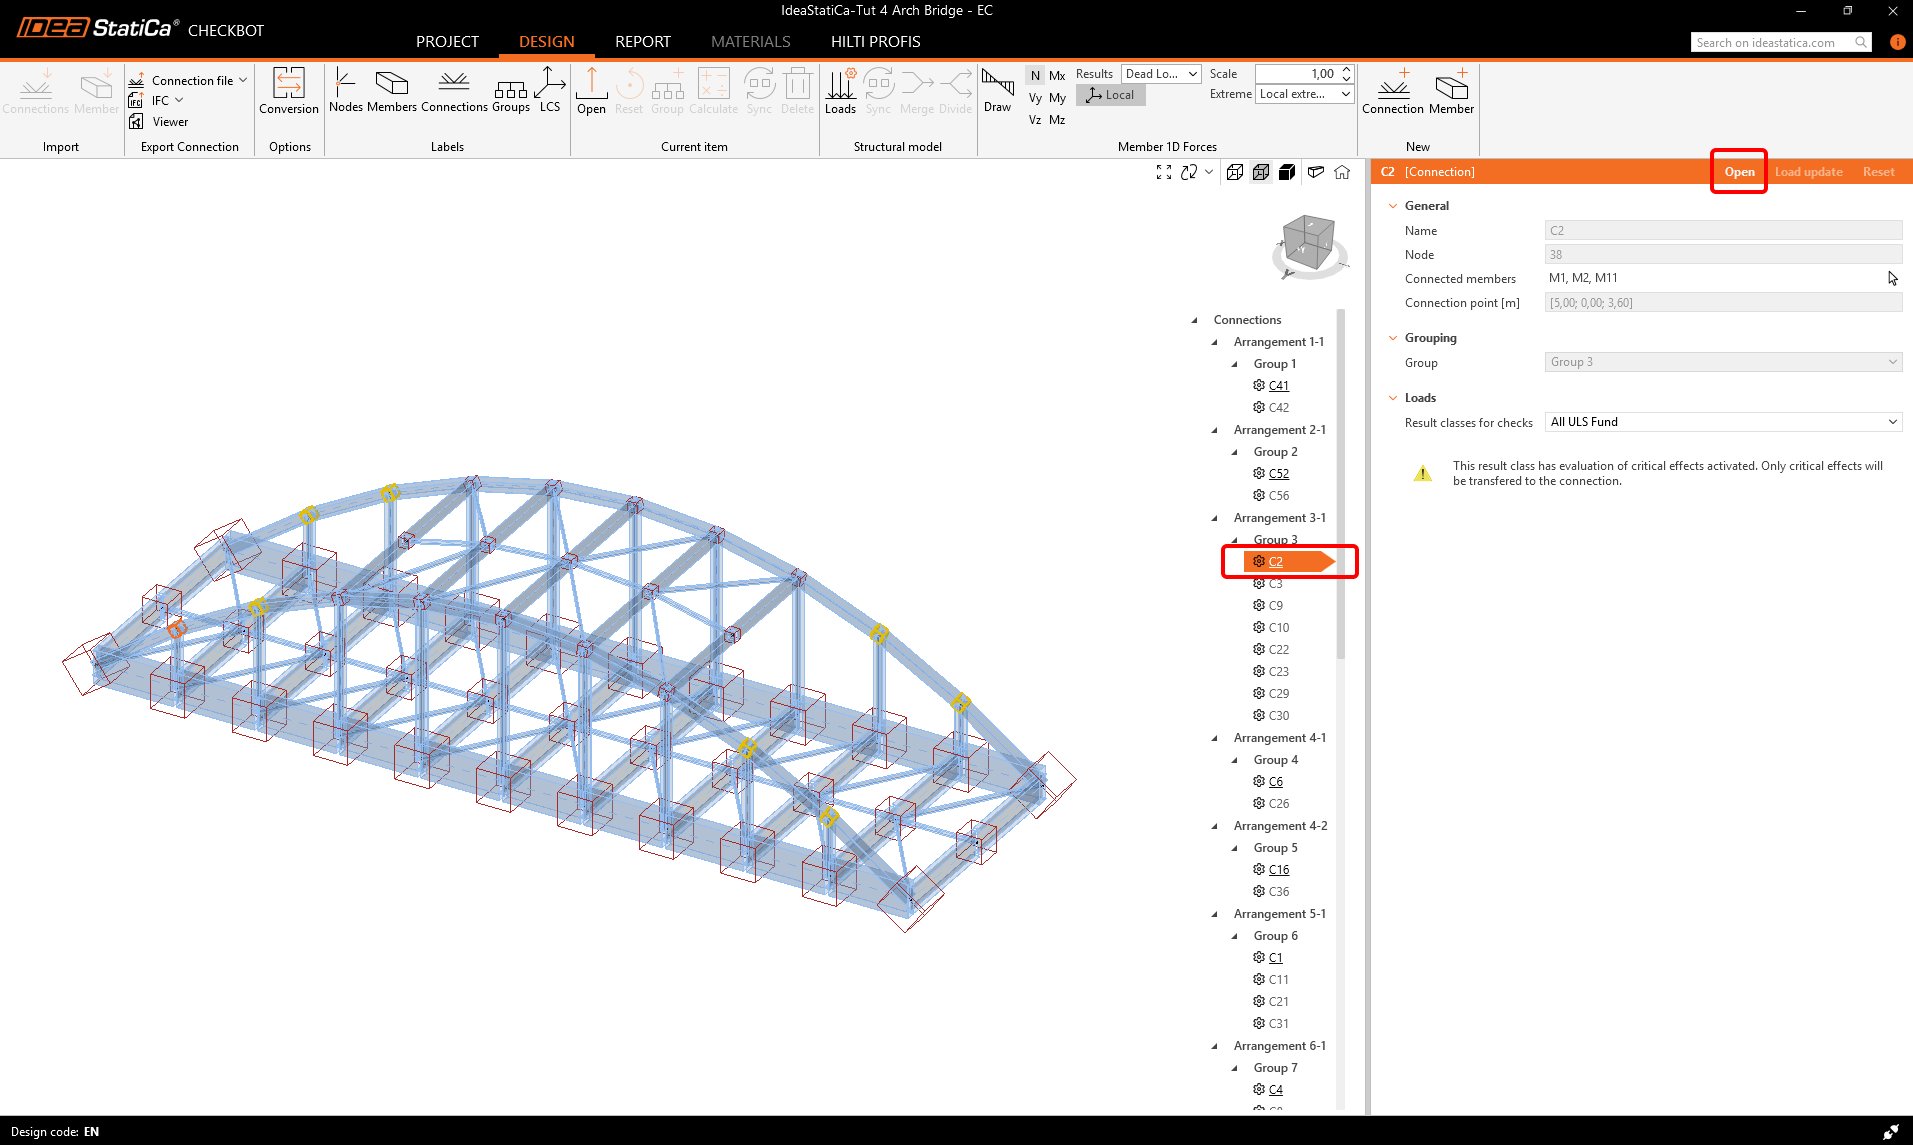1913x1145 pixels.
Task: Enable the My force component
Action: [1057, 98]
